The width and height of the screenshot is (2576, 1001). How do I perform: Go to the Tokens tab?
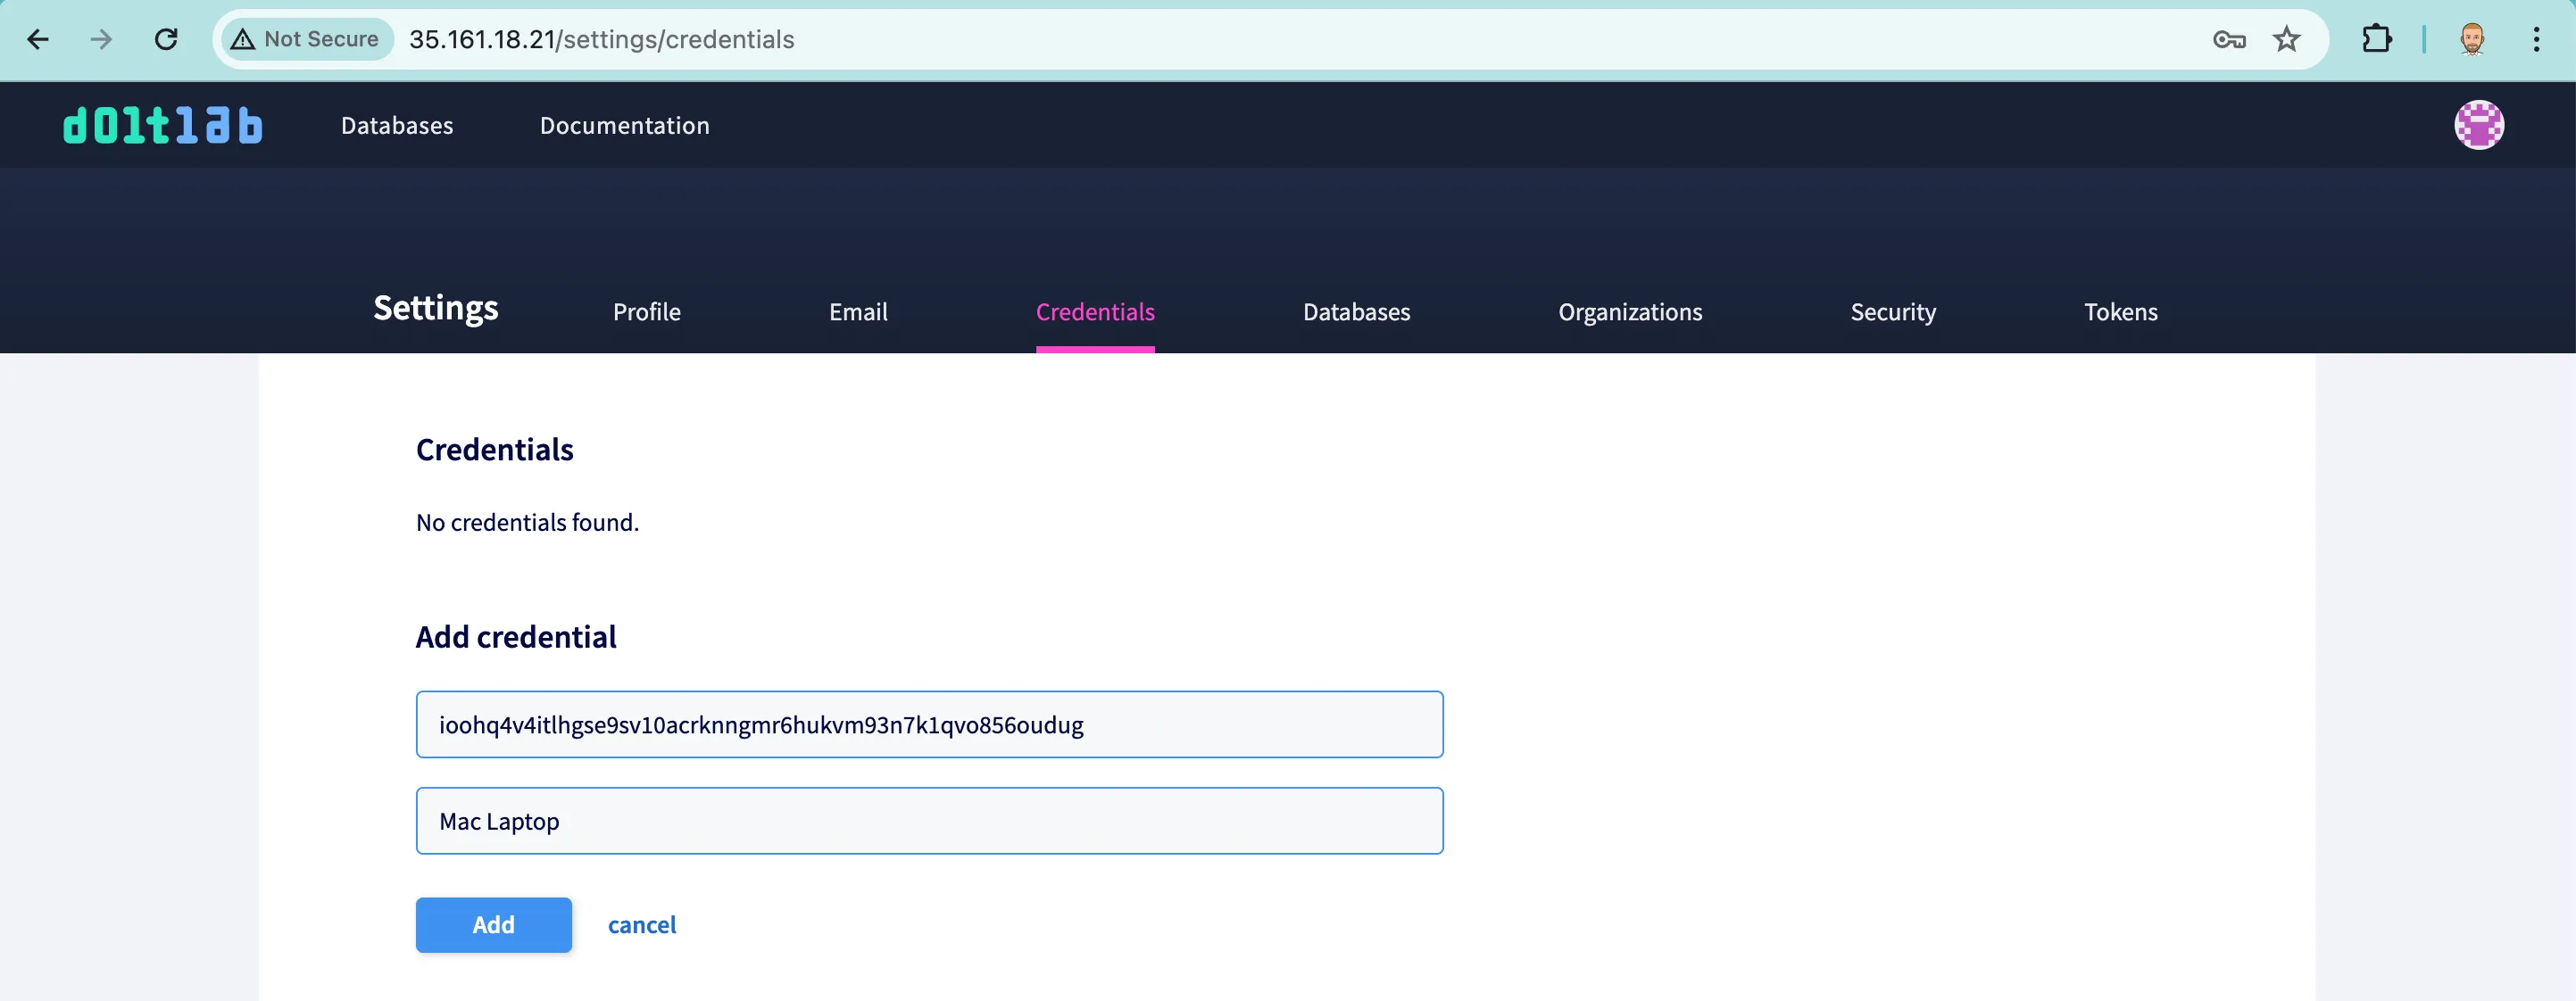[x=2120, y=312]
